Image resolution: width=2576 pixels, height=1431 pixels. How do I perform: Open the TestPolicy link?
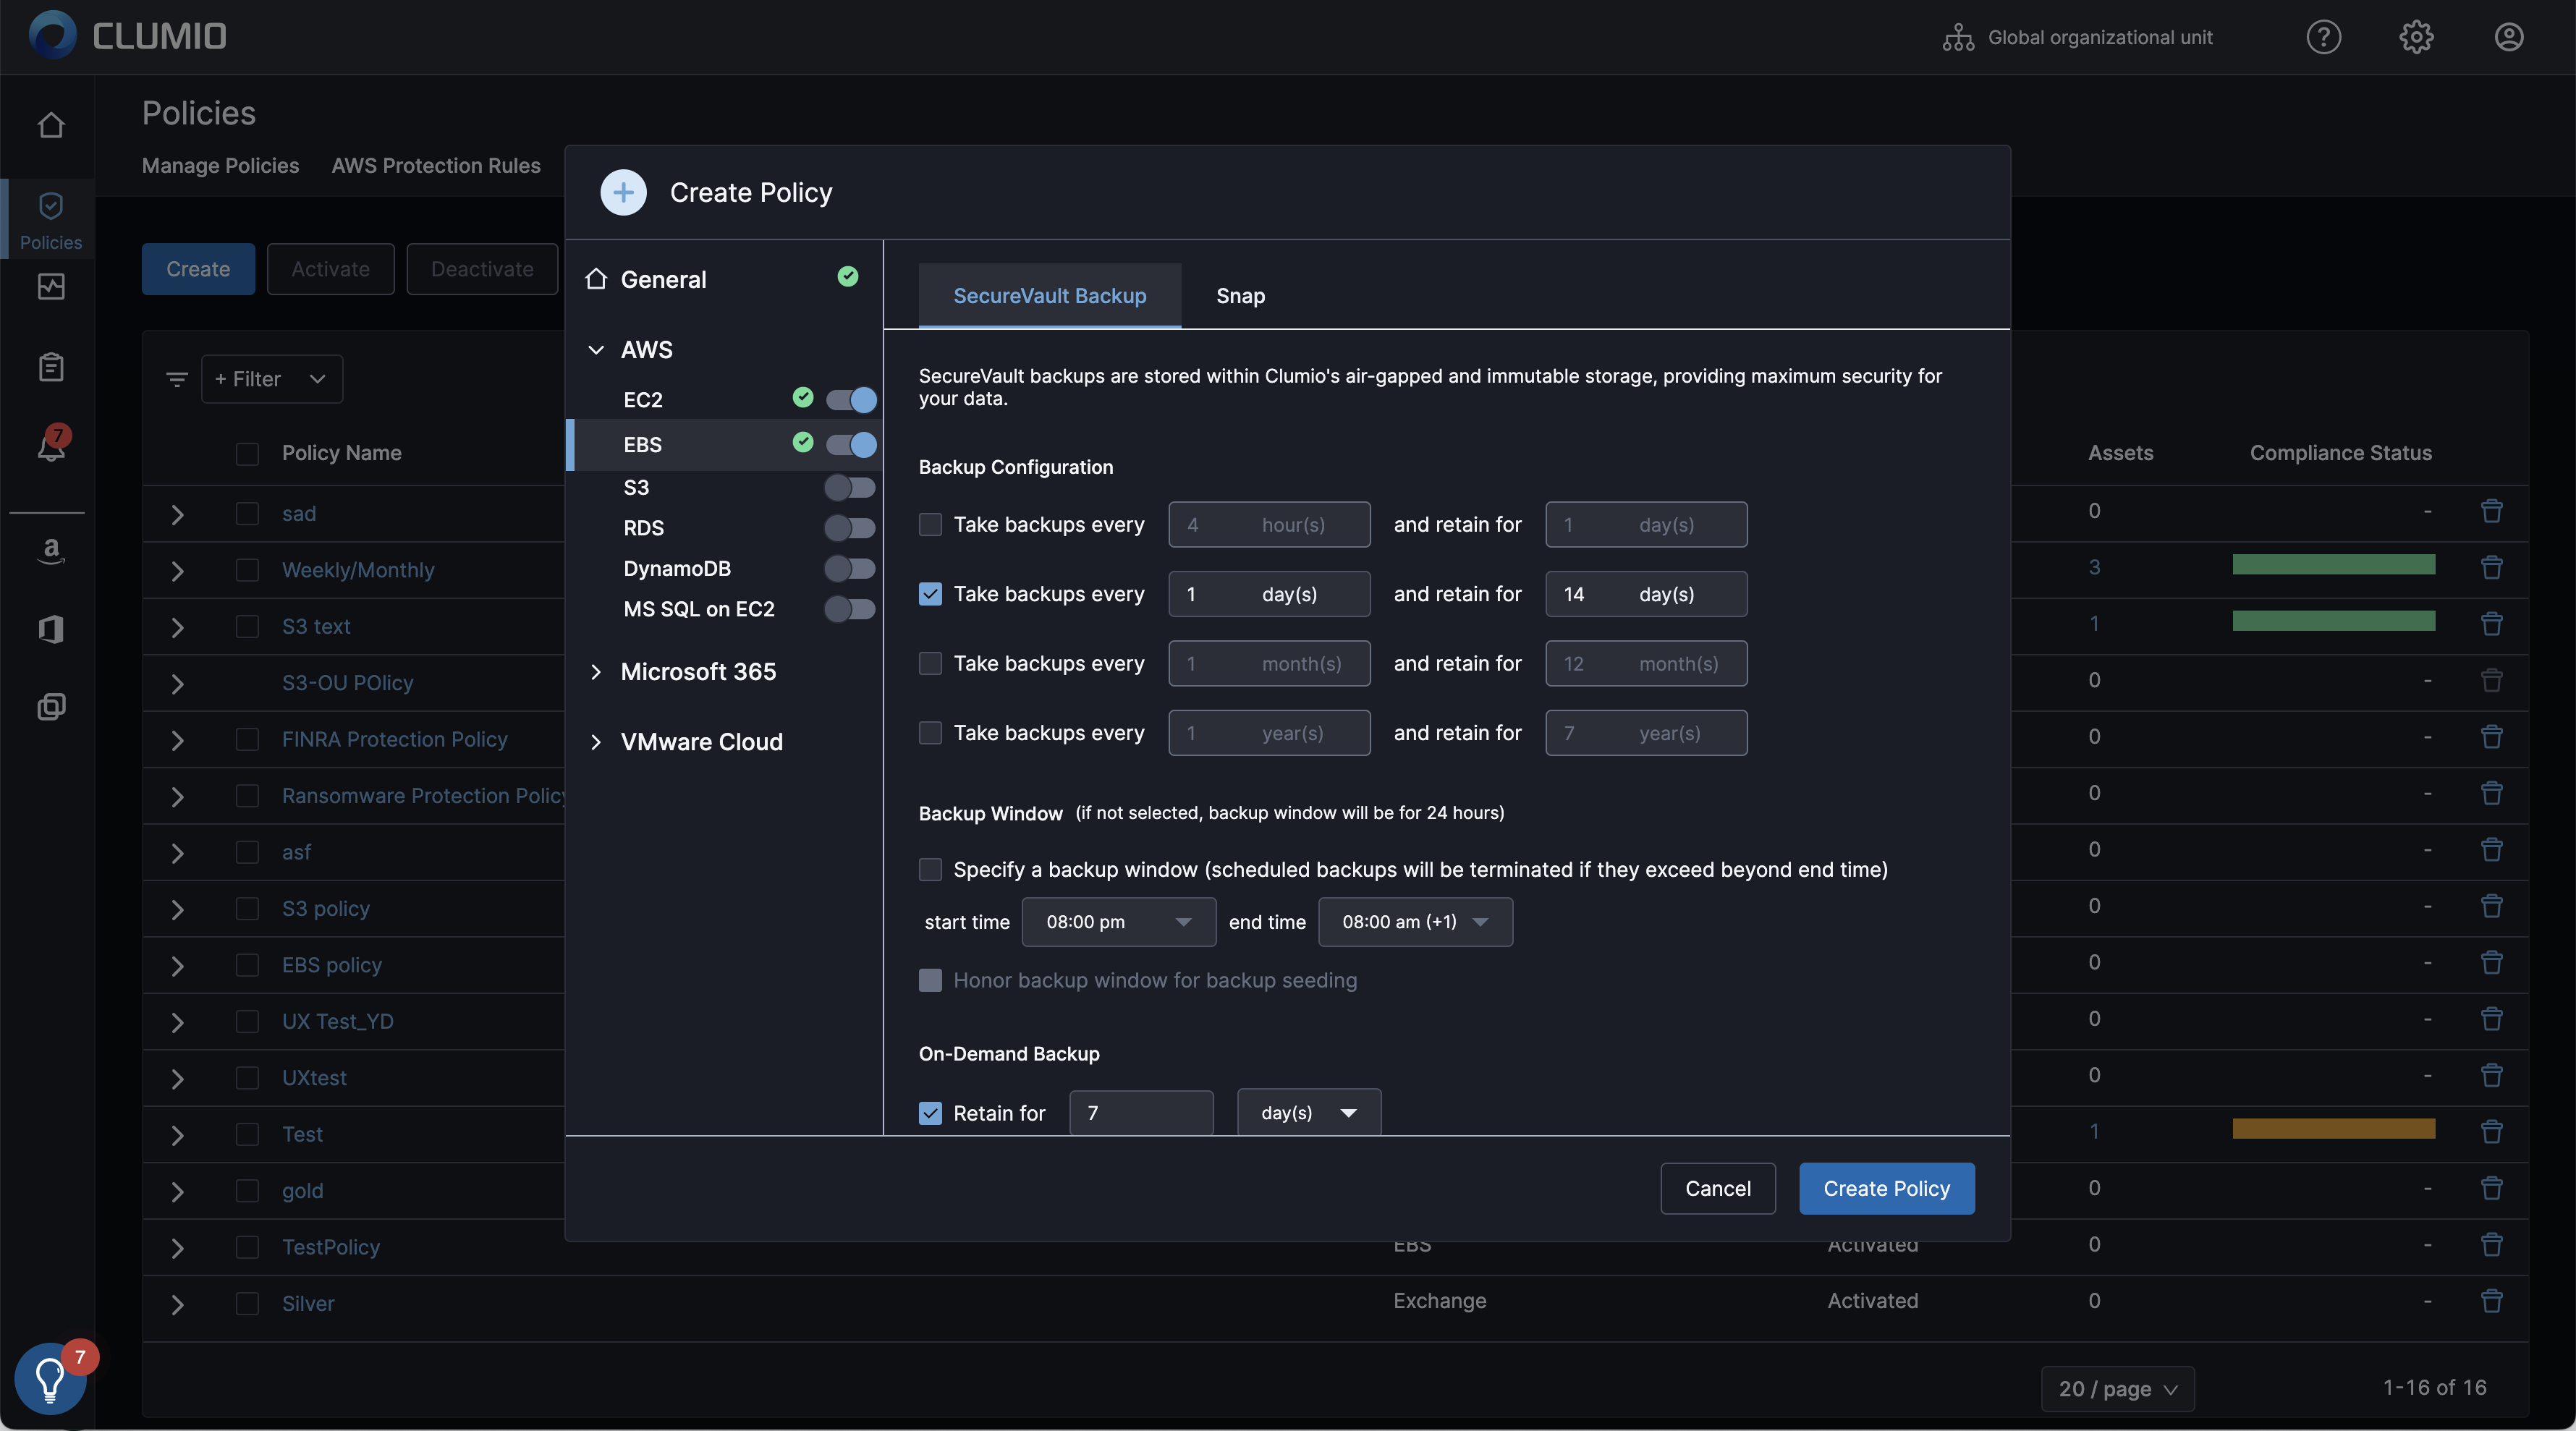(x=331, y=1247)
